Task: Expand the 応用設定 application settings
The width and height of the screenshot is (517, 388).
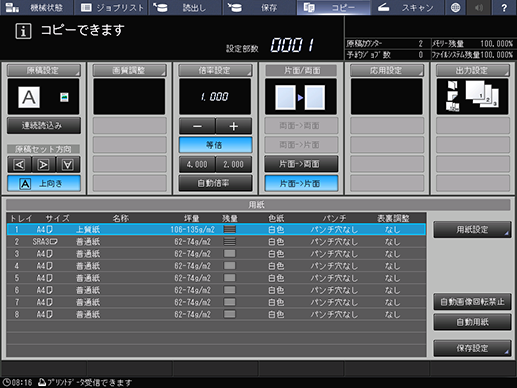Action: [x=387, y=70]
